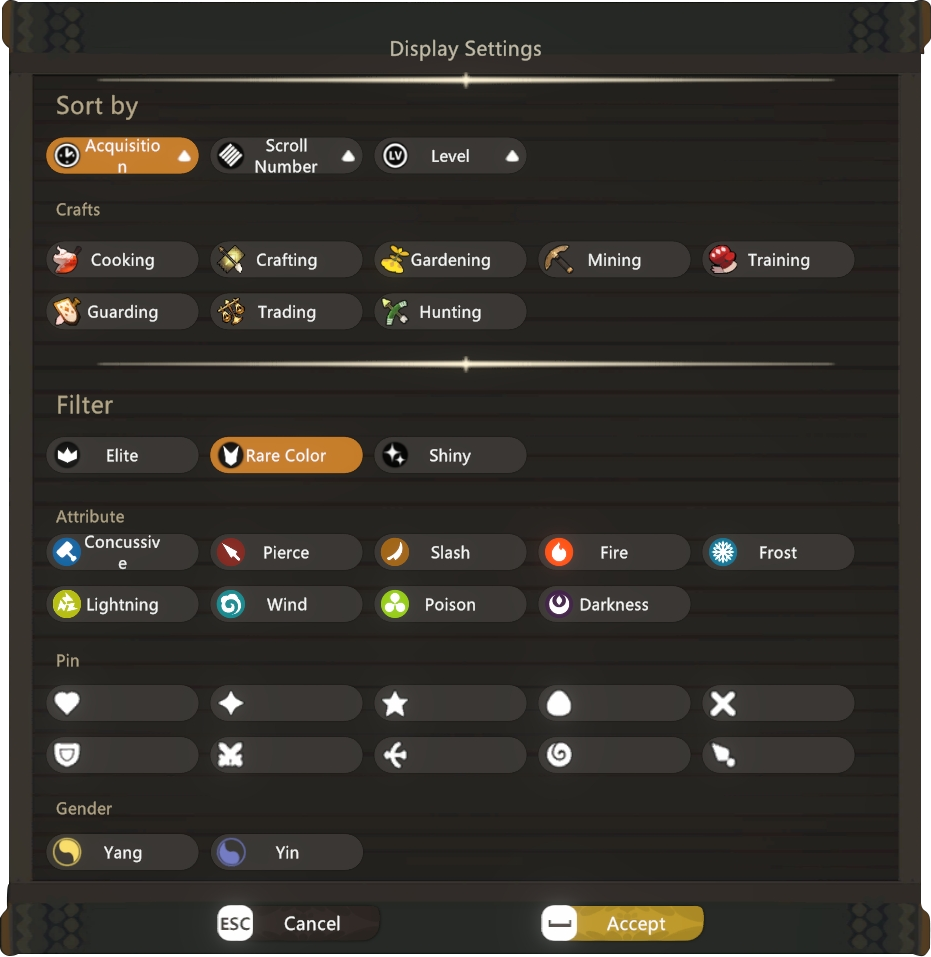The width and height of the screenshot is (931, 957).
Task: Flip the Acquisition sort order arrow
Action: [184, 156]
